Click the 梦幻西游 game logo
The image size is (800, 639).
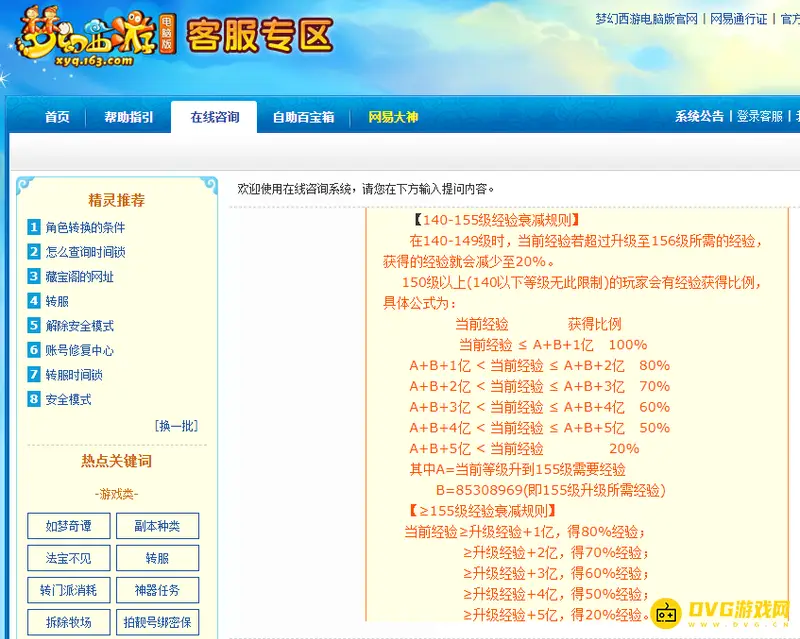coord(95,36)
